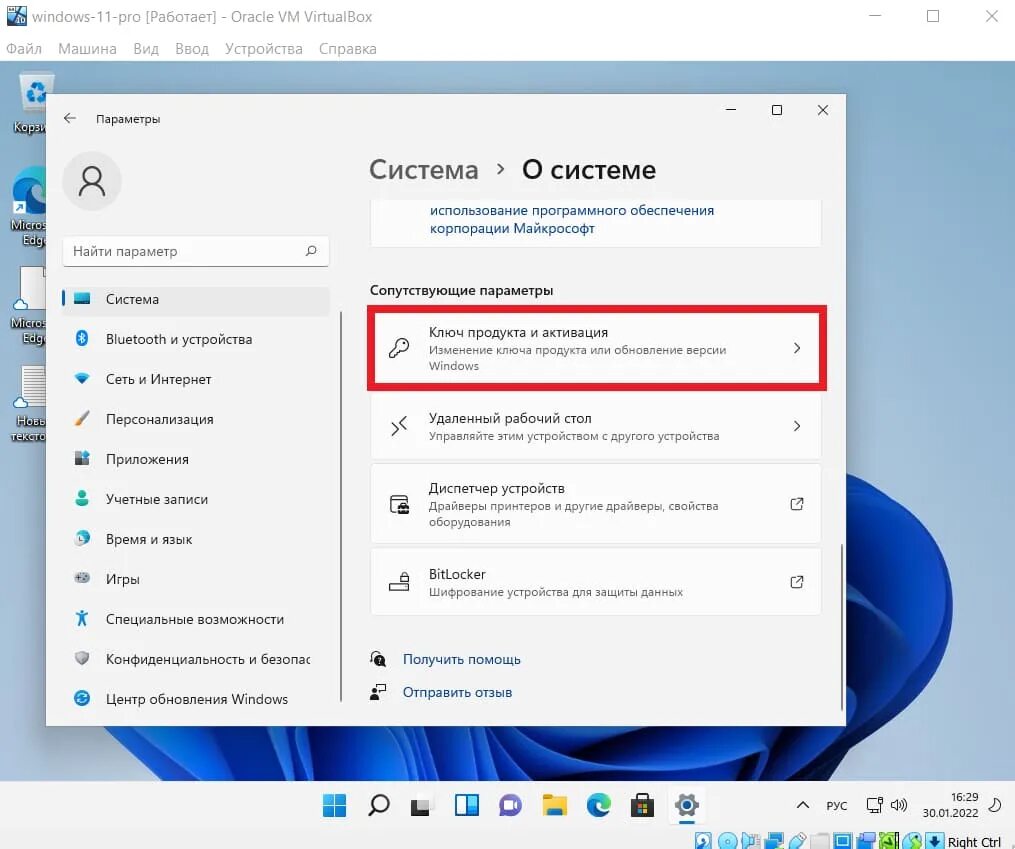This screenshot has width=1015, height=849.
Task: Click the РУС language indicator
Action: pos(836,806)
